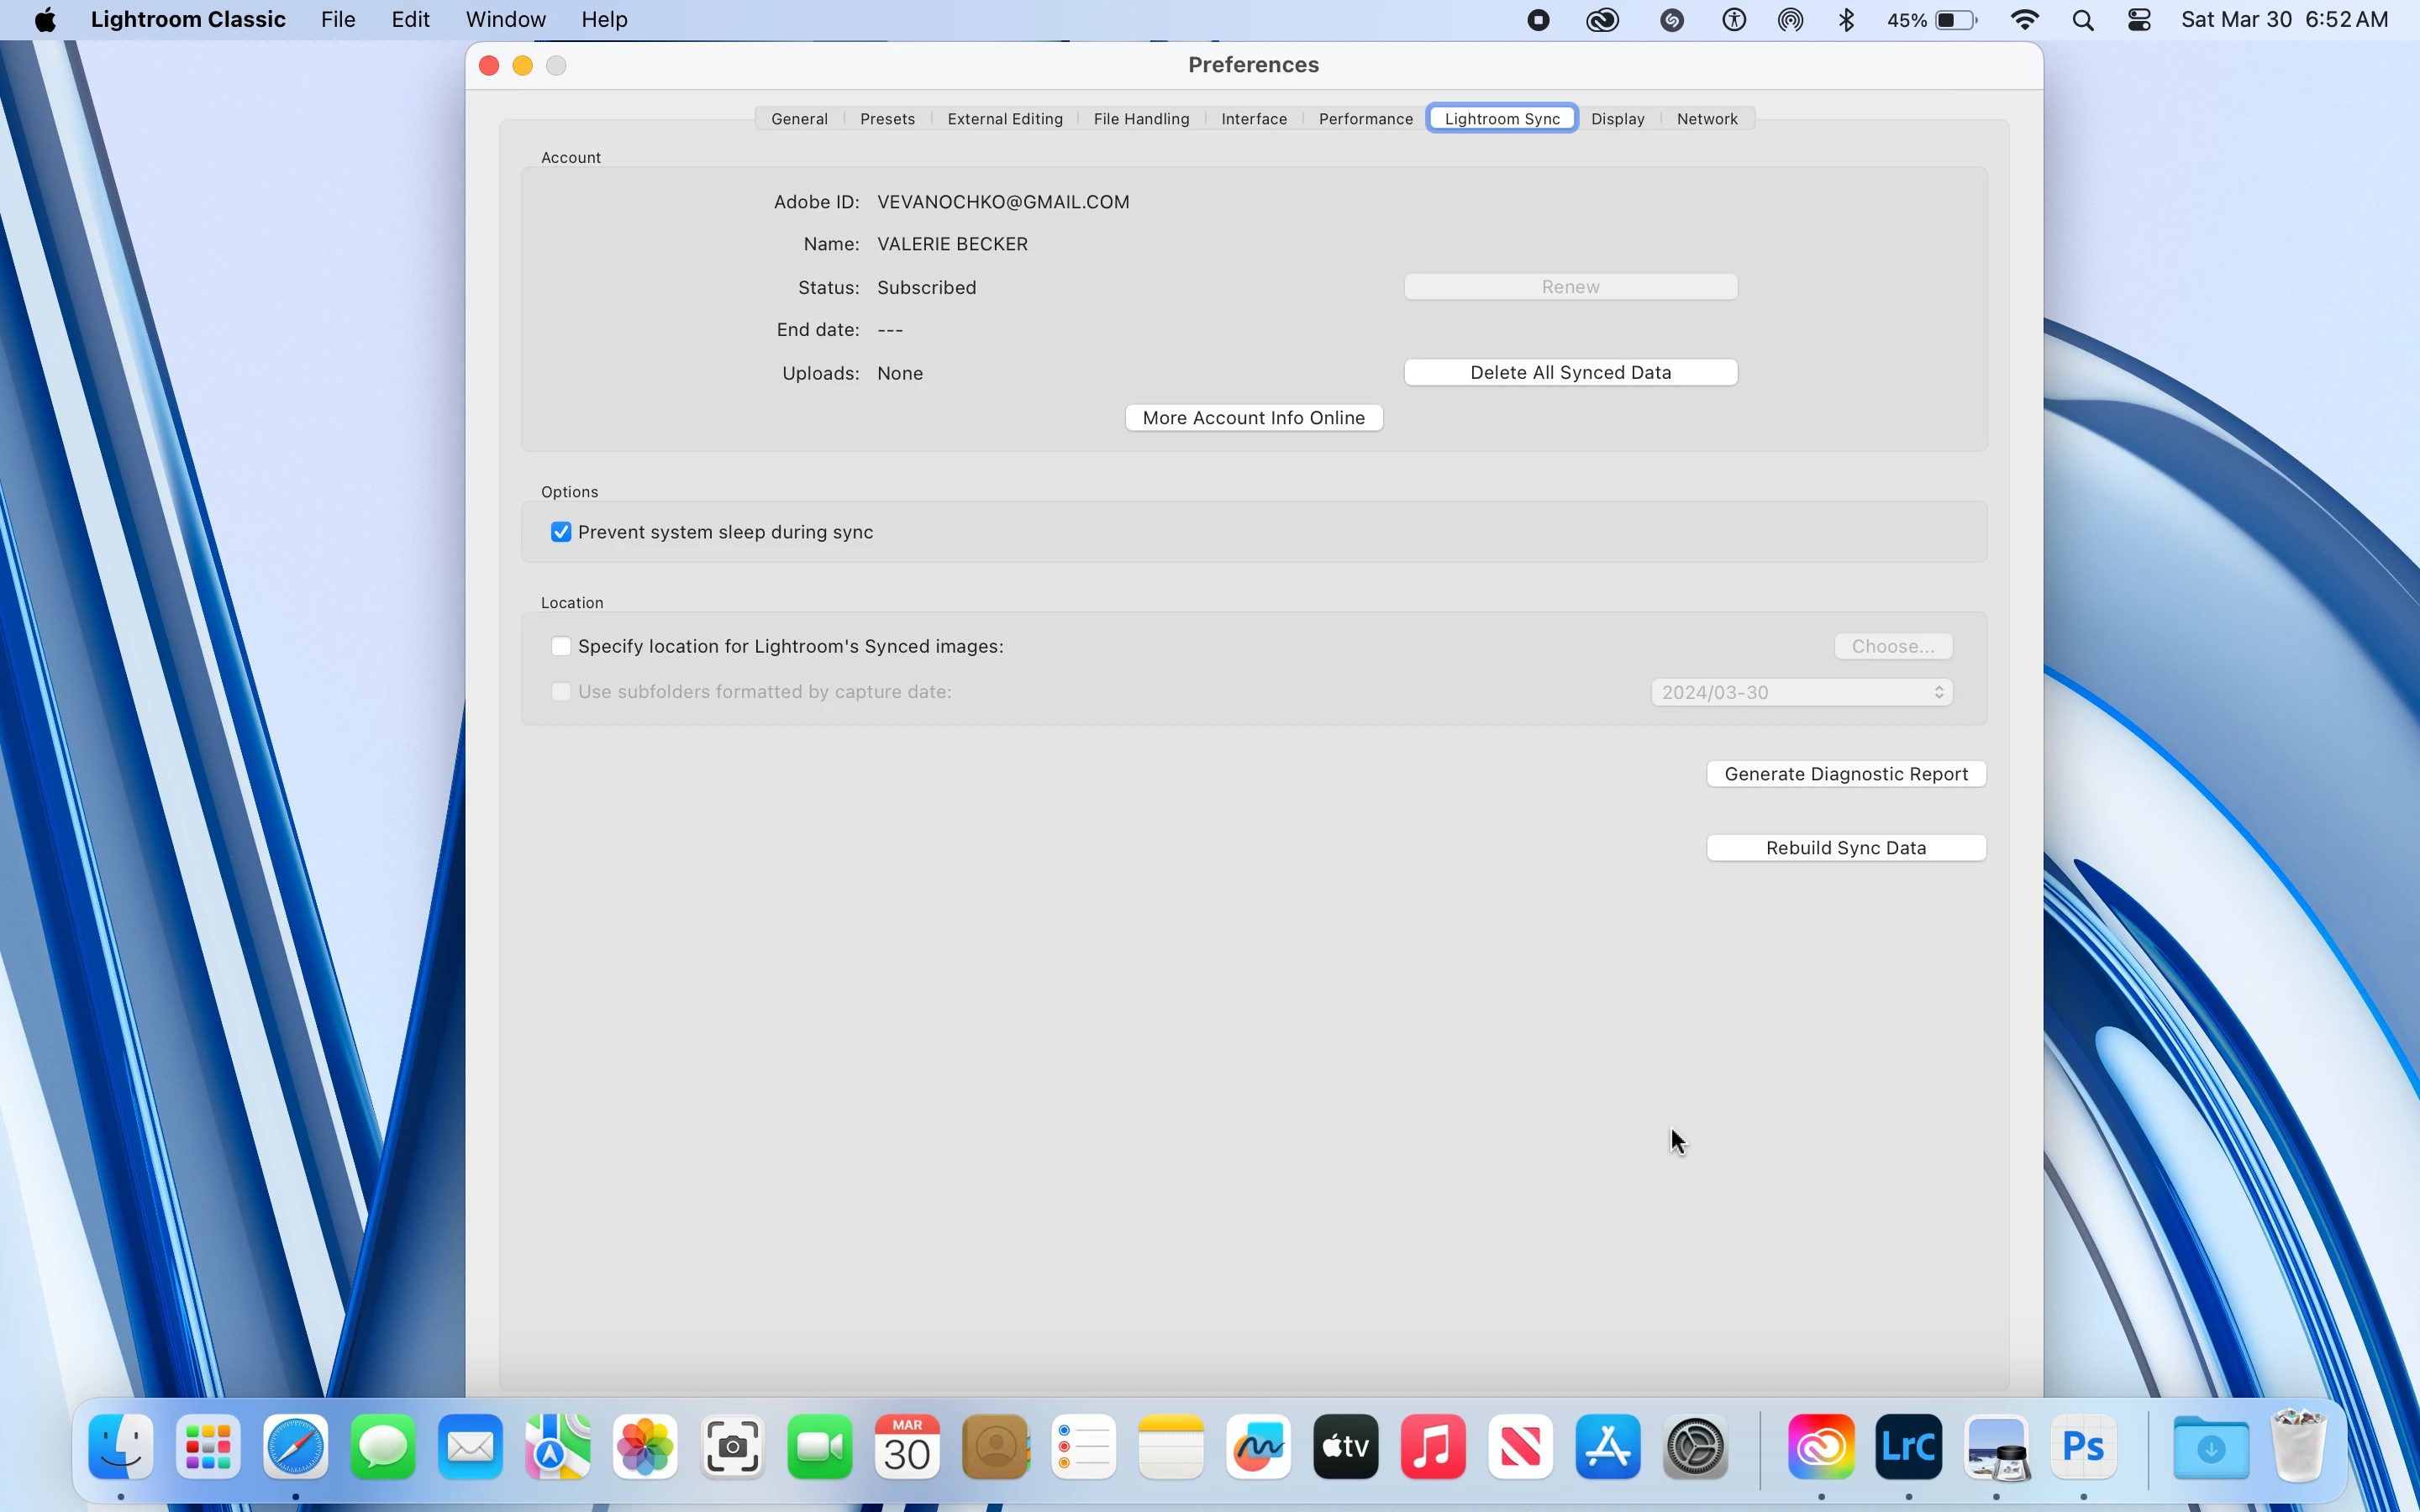Viewport: 2420px width, 1512px height.
Task: Open System Settings from the Dock
Action: point(1695,1447)
